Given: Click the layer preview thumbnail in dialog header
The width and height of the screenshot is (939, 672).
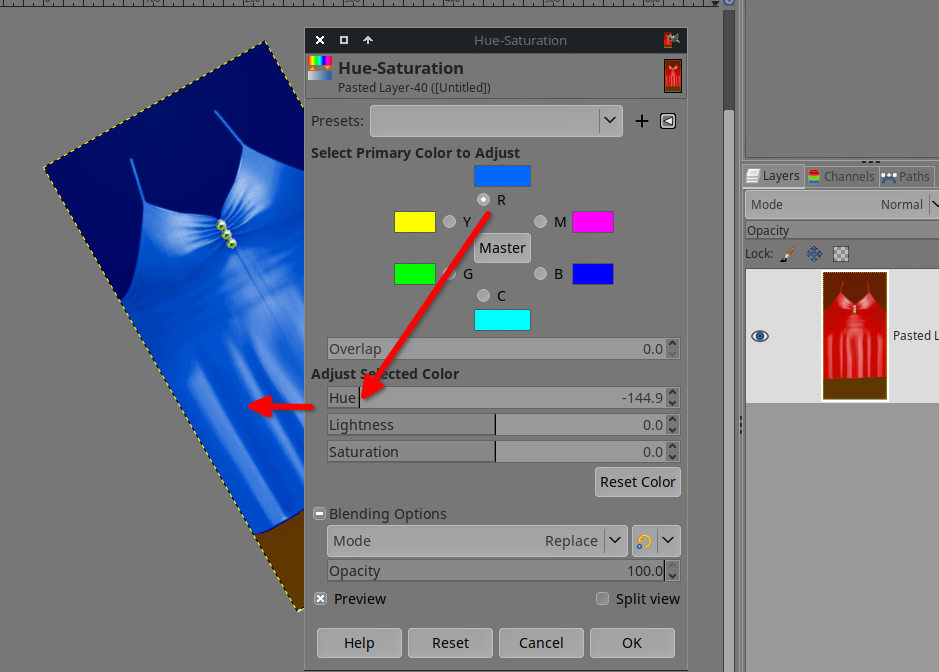Looking at the screenshot, I should (x=673, y=76).
